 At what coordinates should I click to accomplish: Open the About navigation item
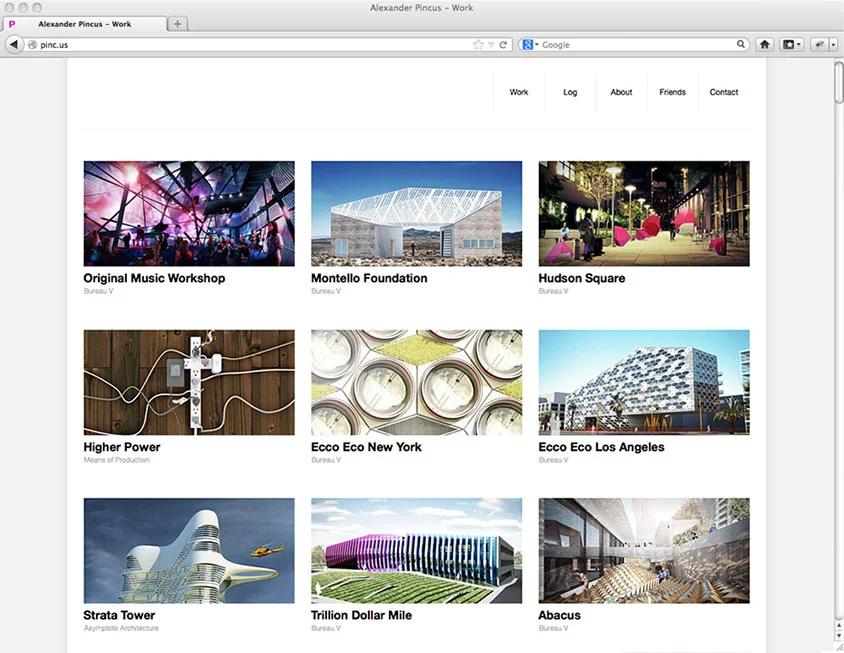click(x=621, y=92)
